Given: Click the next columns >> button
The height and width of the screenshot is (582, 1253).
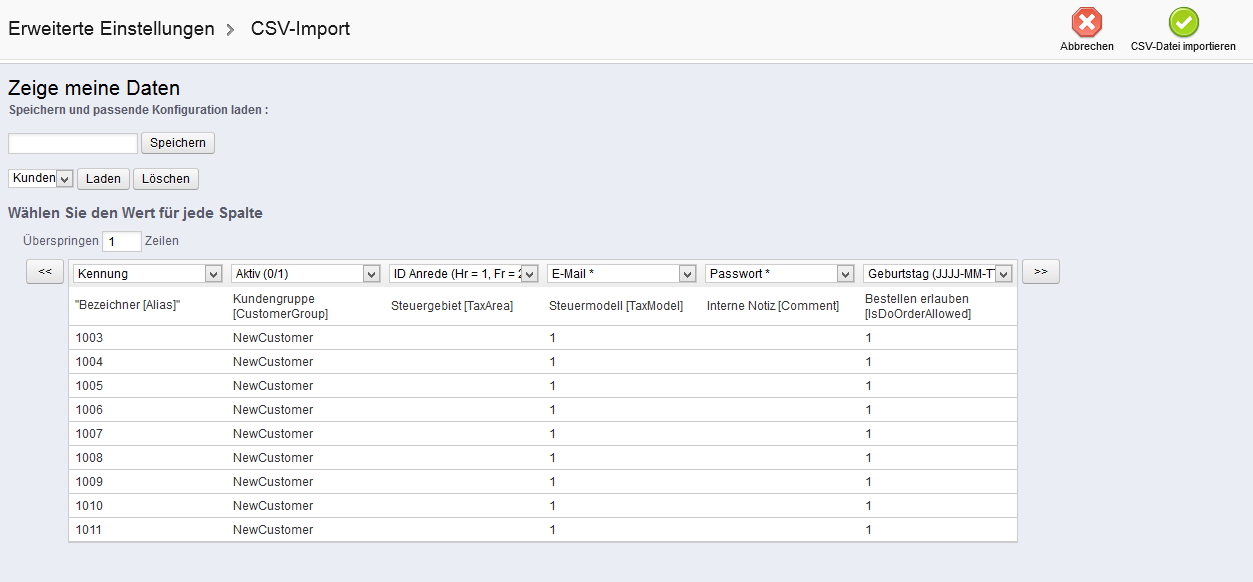Looking at the screenshot, I should point(1041,272).
